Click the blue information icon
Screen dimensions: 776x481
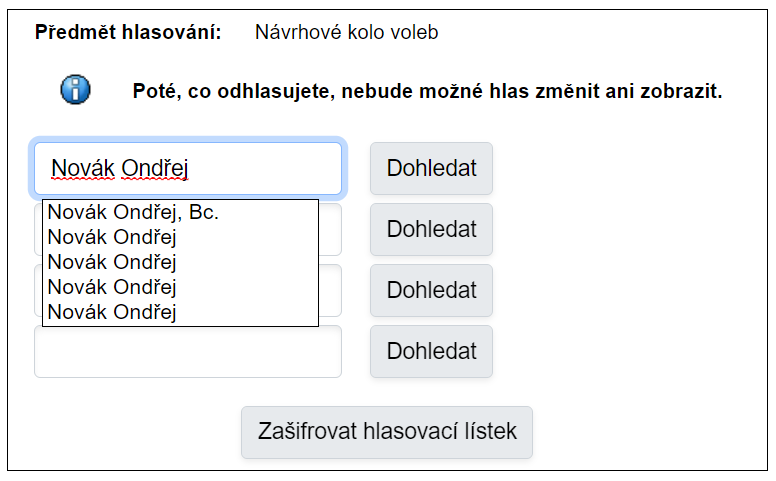point(75,90)
